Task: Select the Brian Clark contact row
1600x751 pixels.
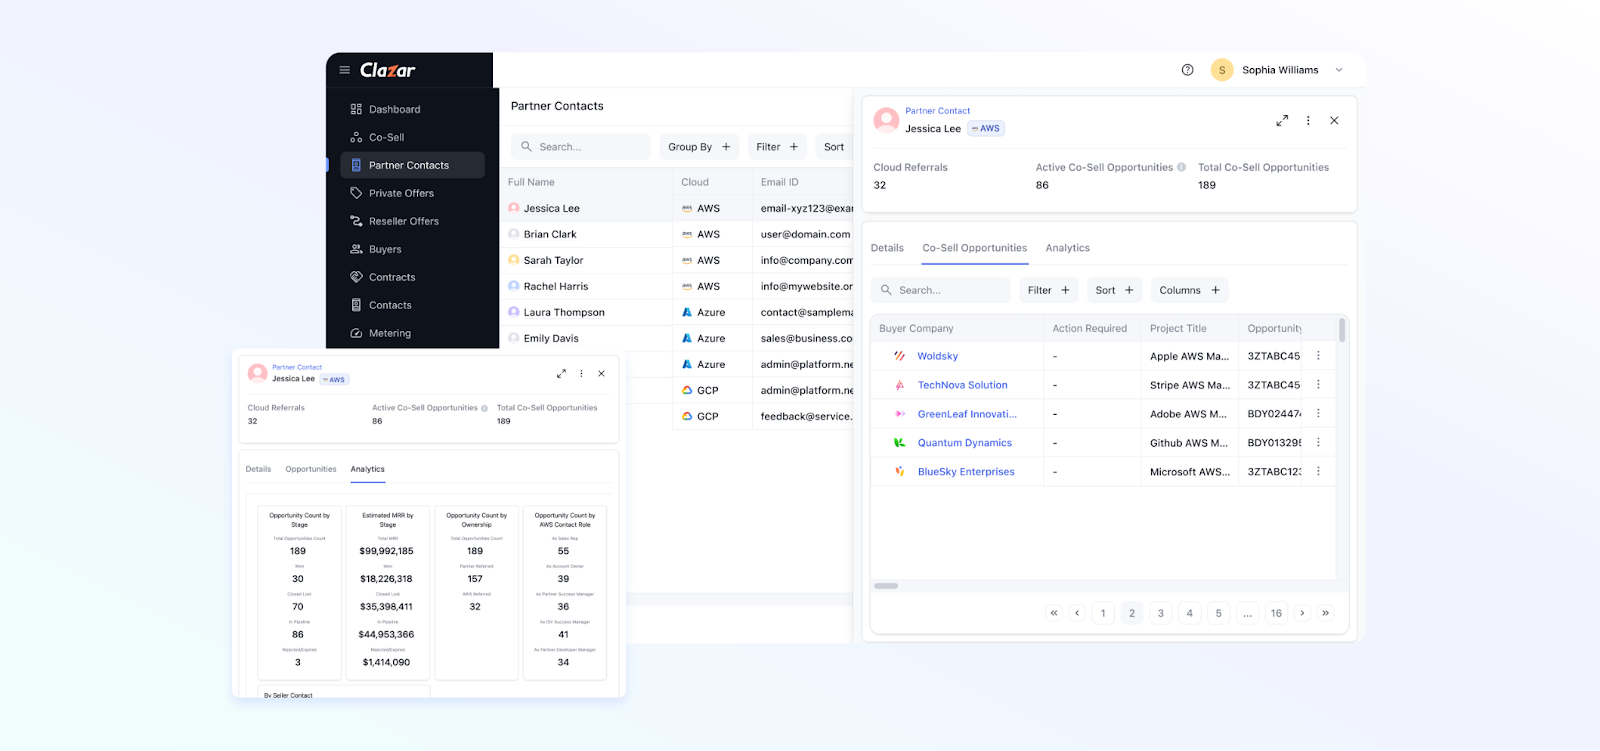Action: [676, 234]
